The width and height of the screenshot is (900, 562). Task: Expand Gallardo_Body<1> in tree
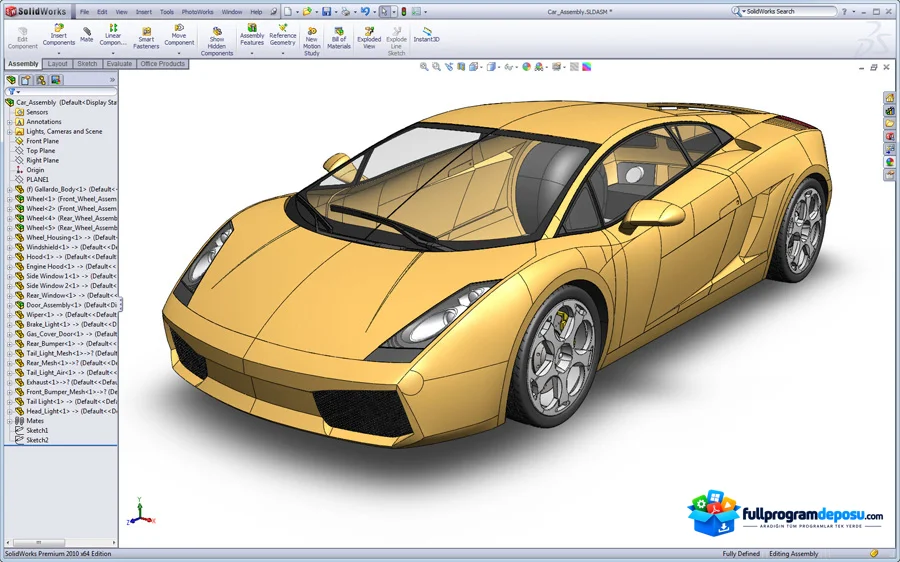coord(9,189)
